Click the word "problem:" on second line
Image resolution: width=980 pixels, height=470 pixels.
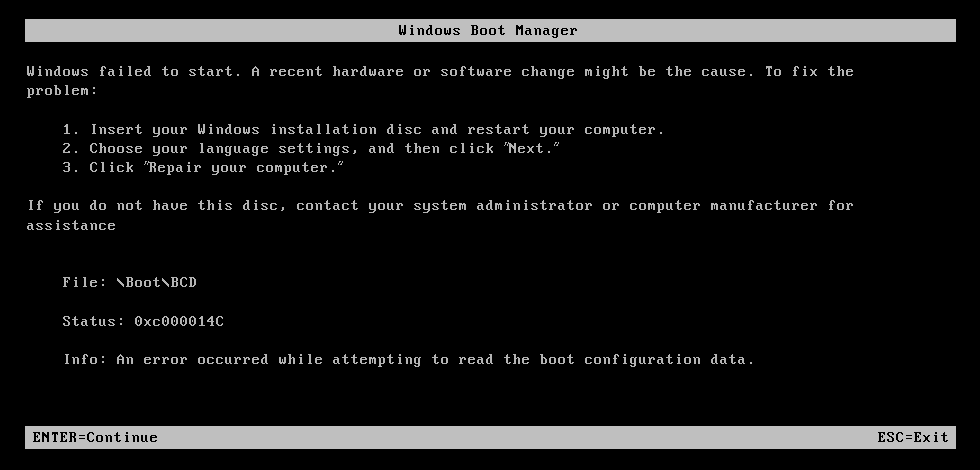(62, 91)
